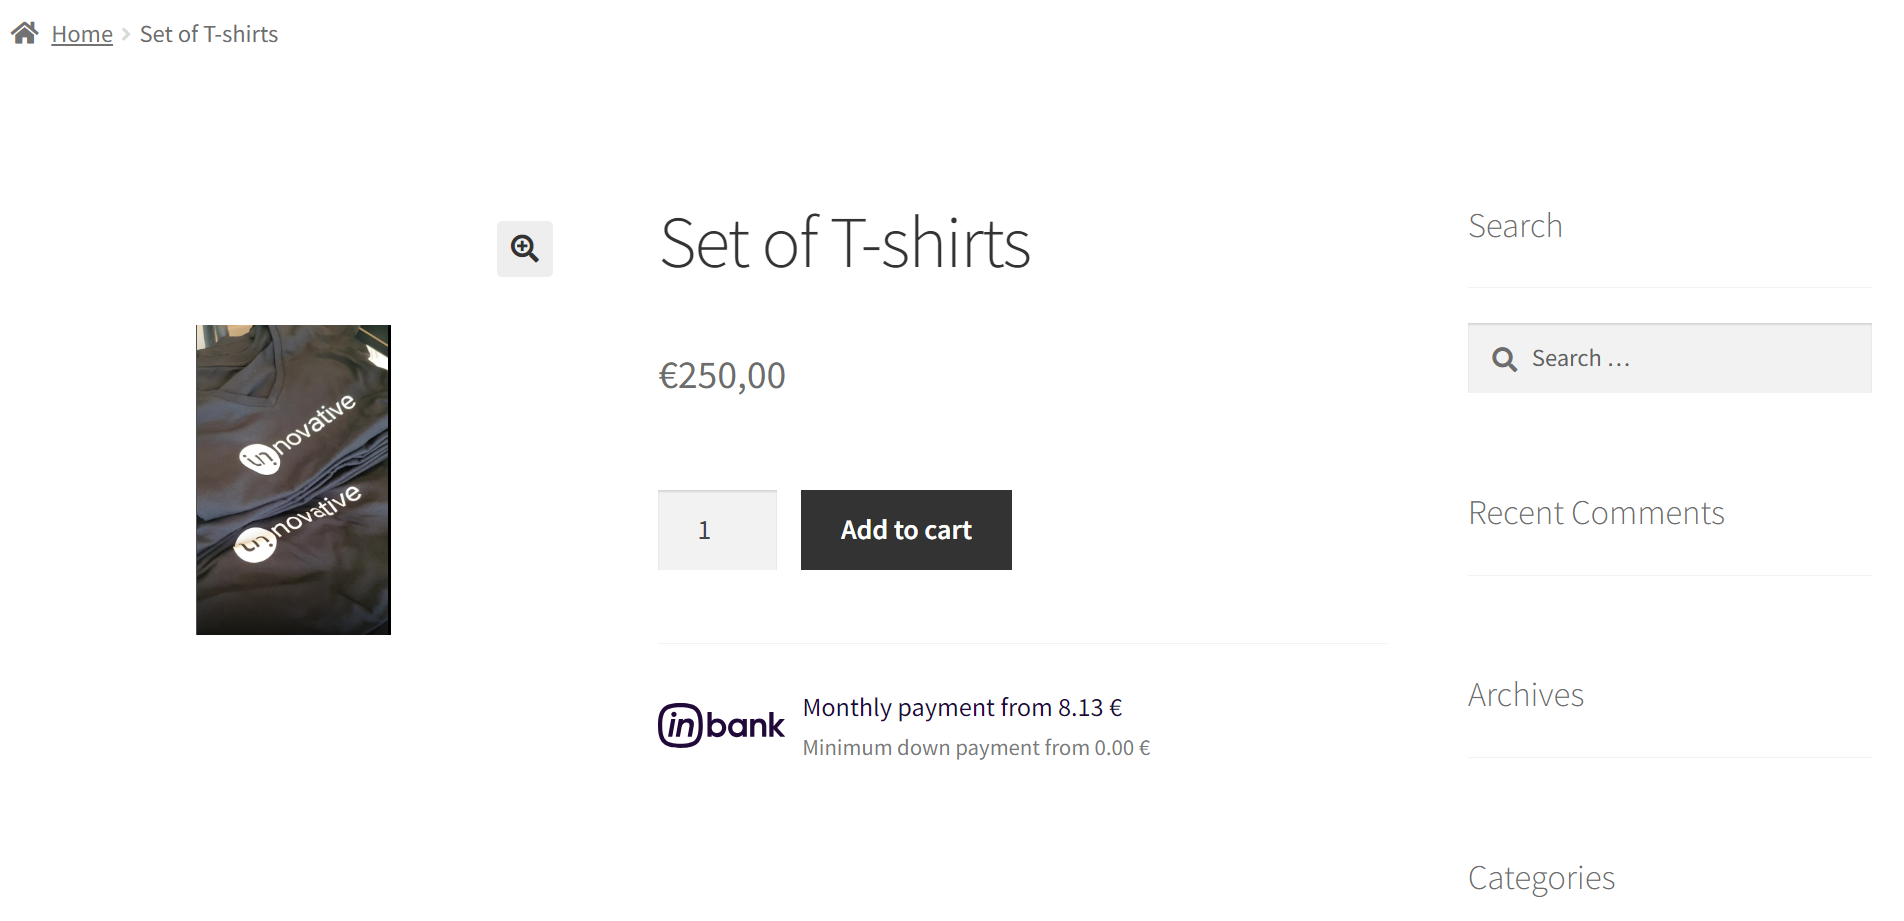Viewport: 1904px width, 921px height.
Task: Click the 'Minimum down payment from 0.00 €' text
Action: (x=976, y=748)
